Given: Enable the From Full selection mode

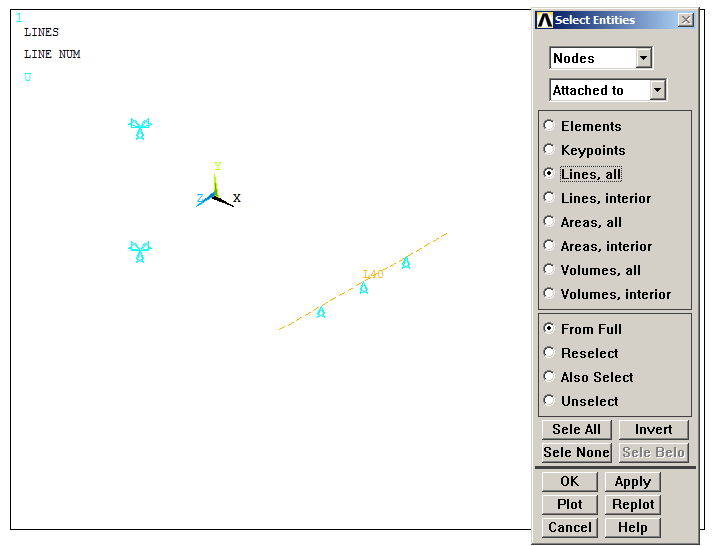Looking at the screenshot, I should (x=549, y=328).
